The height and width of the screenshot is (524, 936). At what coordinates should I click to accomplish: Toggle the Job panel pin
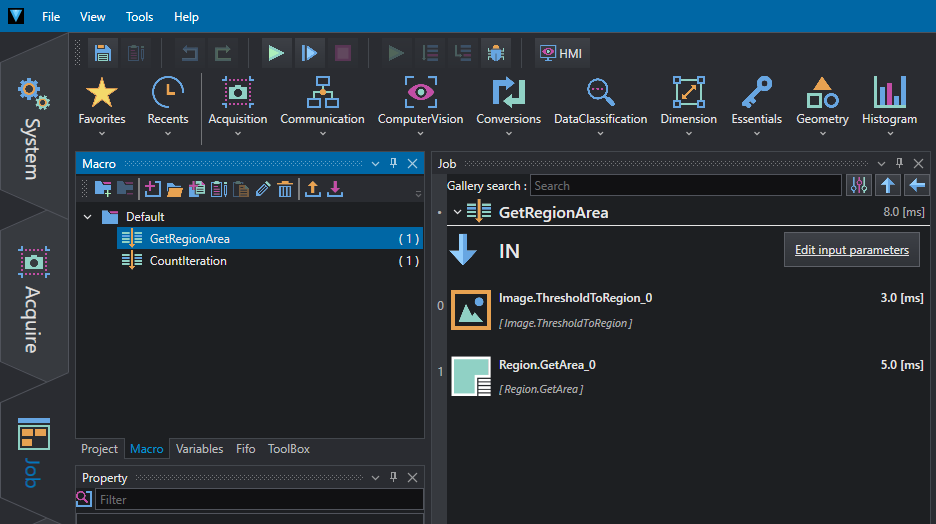[900, 164]
